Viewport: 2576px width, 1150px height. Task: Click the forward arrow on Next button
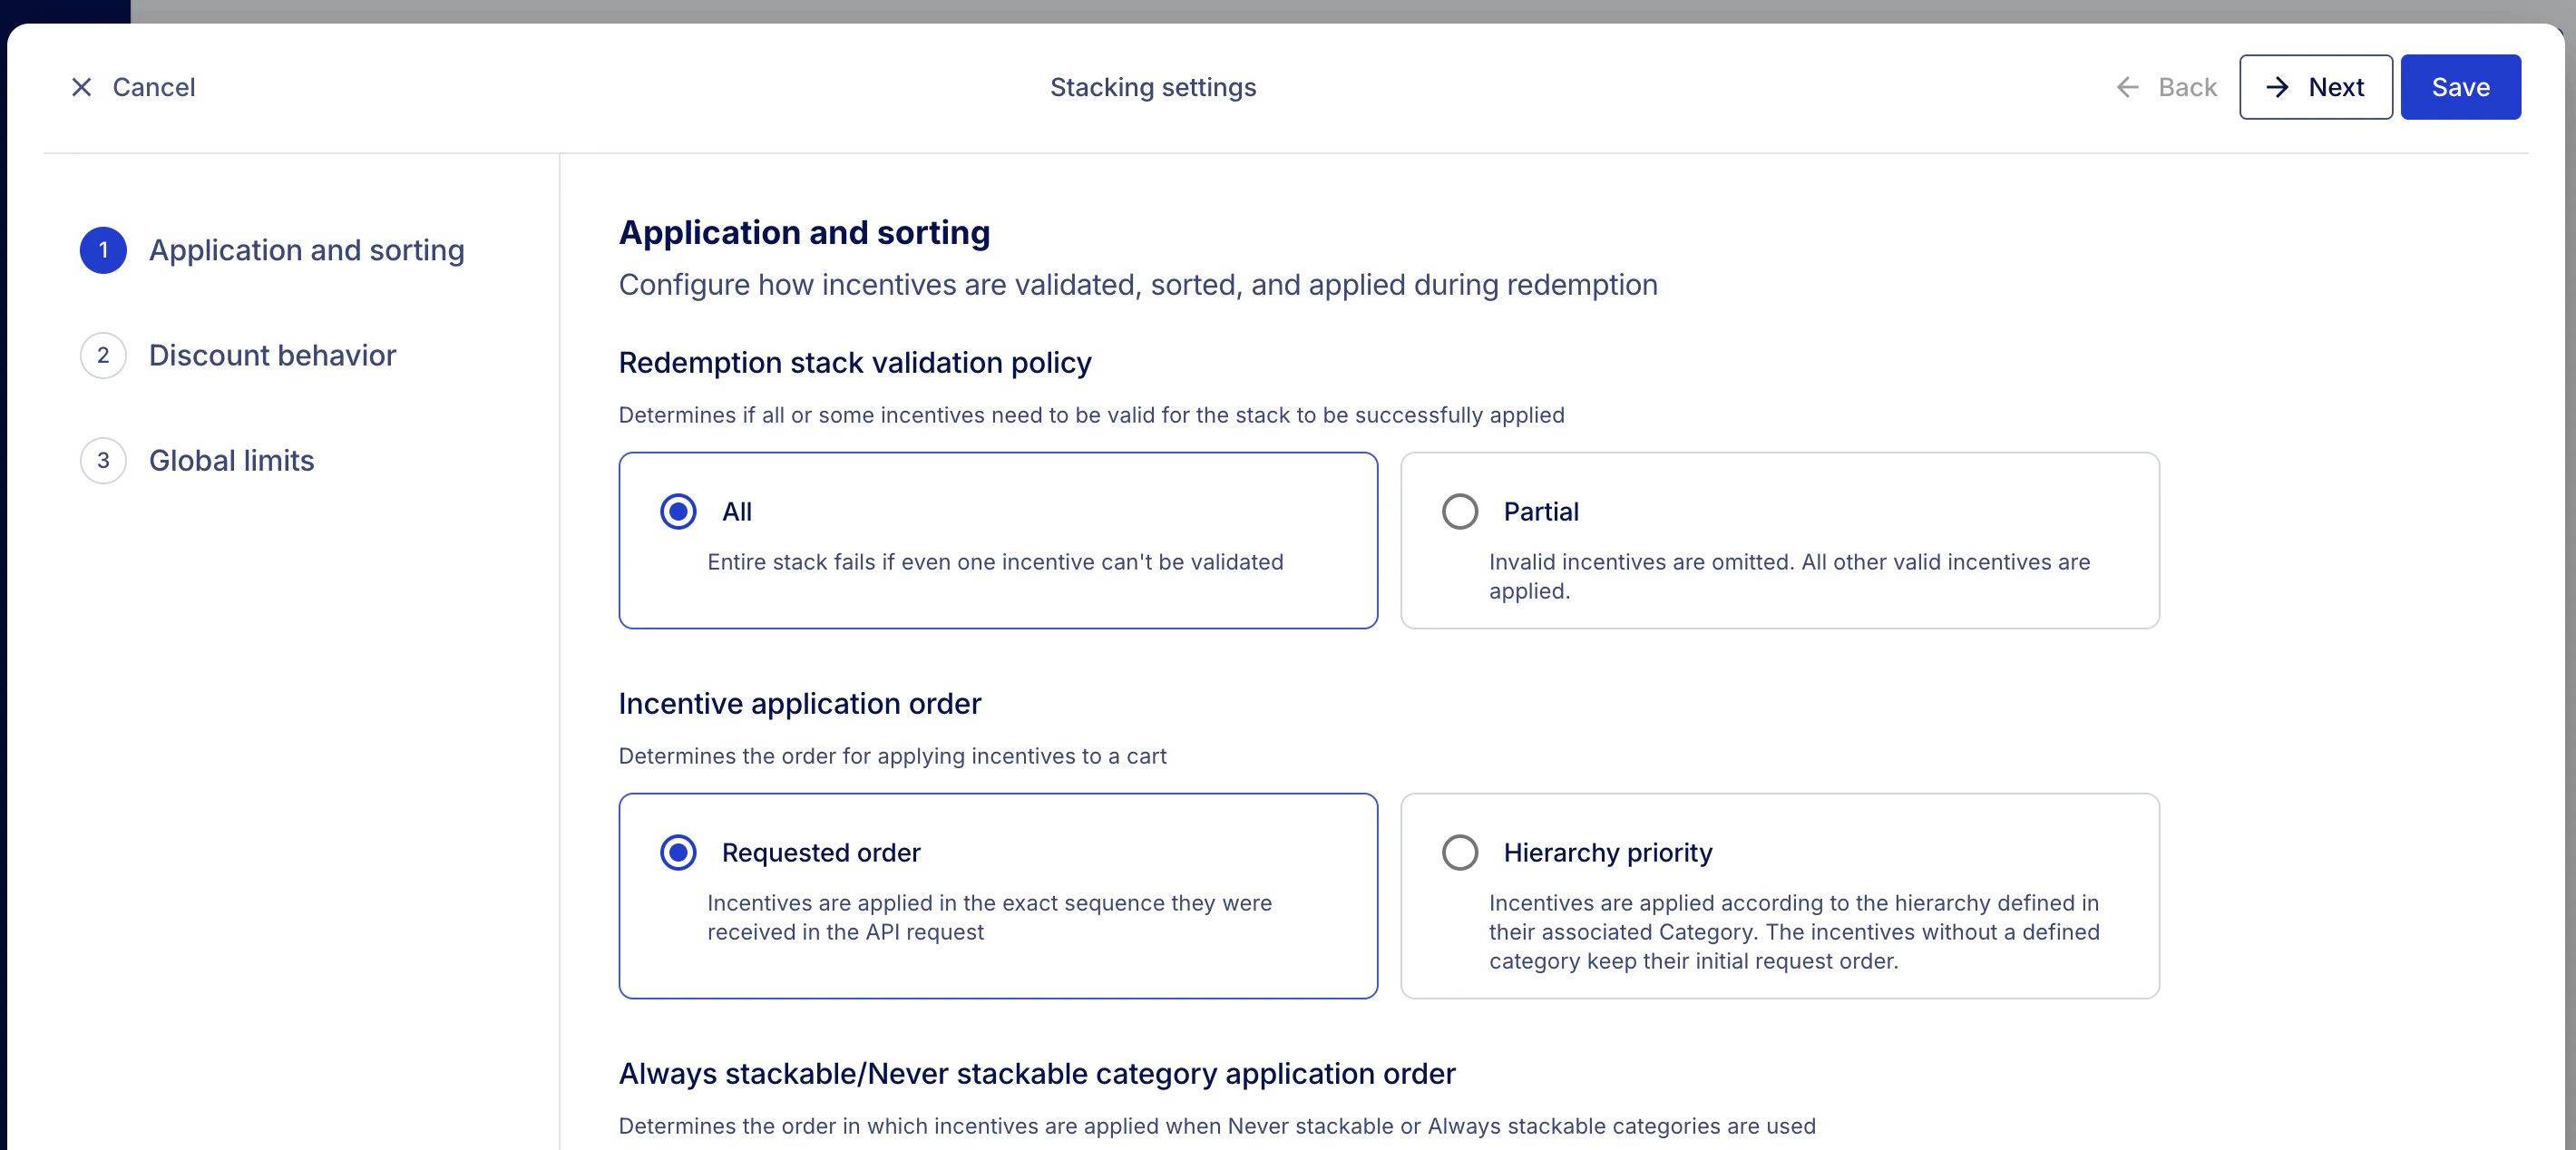pyautogui.click(x=2278, y=87)
